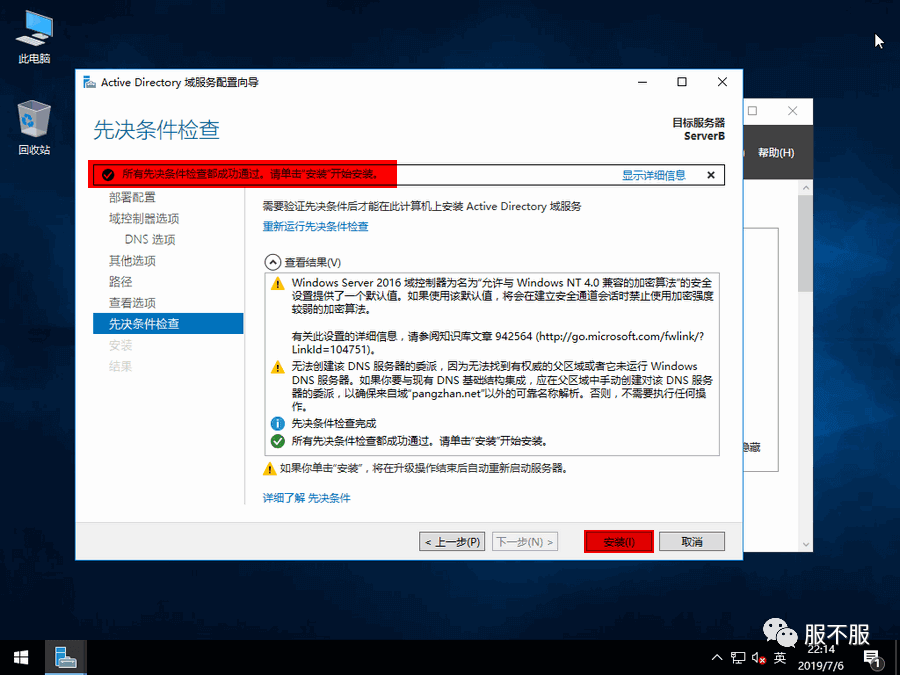Click the muted volume tray icon
The height and width of the screenshot is (675, 900).
759,658
